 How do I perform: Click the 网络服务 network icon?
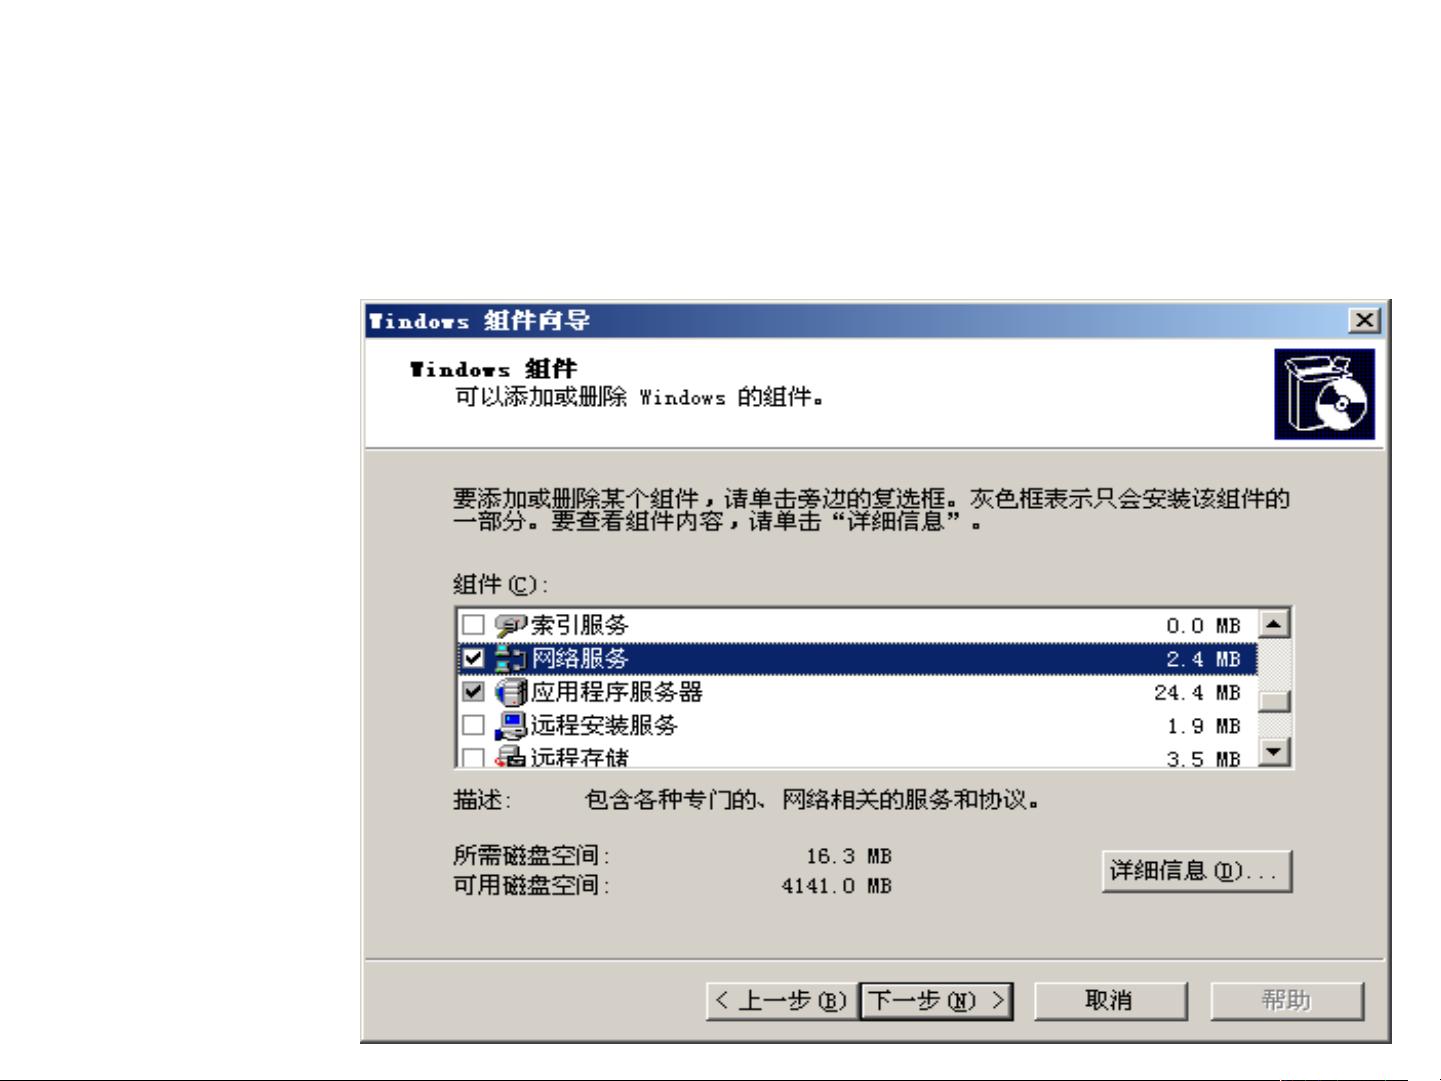coord(510,659)
